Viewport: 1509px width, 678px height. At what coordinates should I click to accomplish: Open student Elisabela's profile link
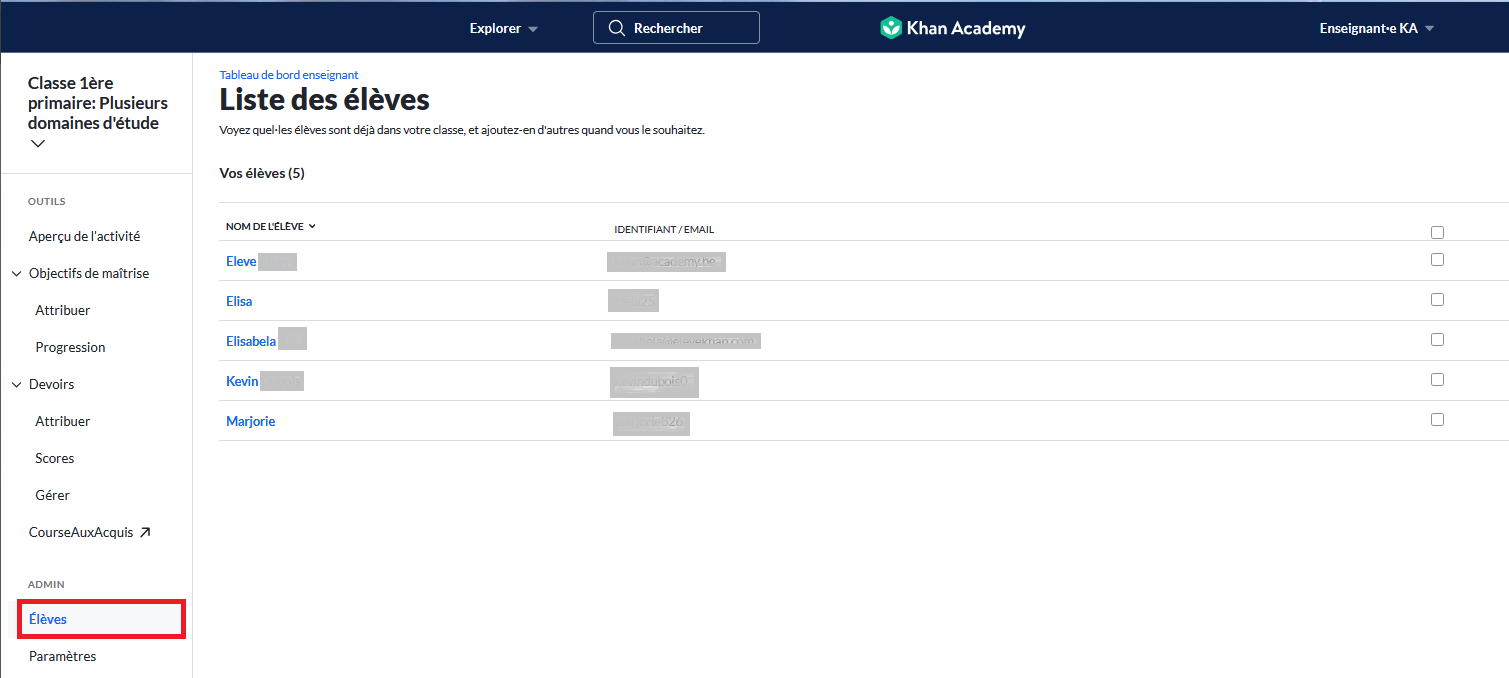[251, 341]
